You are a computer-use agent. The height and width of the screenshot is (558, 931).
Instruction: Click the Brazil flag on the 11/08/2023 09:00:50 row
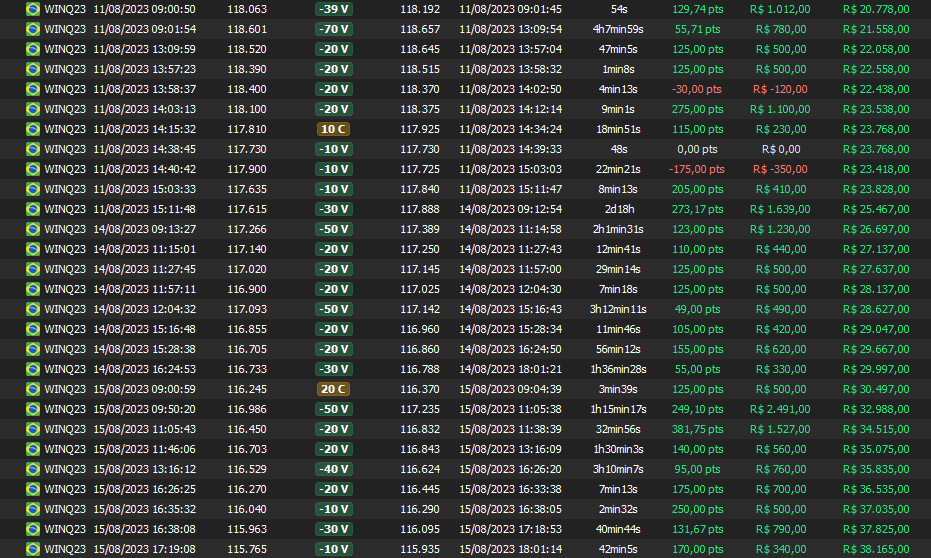(x=33, y=9)
